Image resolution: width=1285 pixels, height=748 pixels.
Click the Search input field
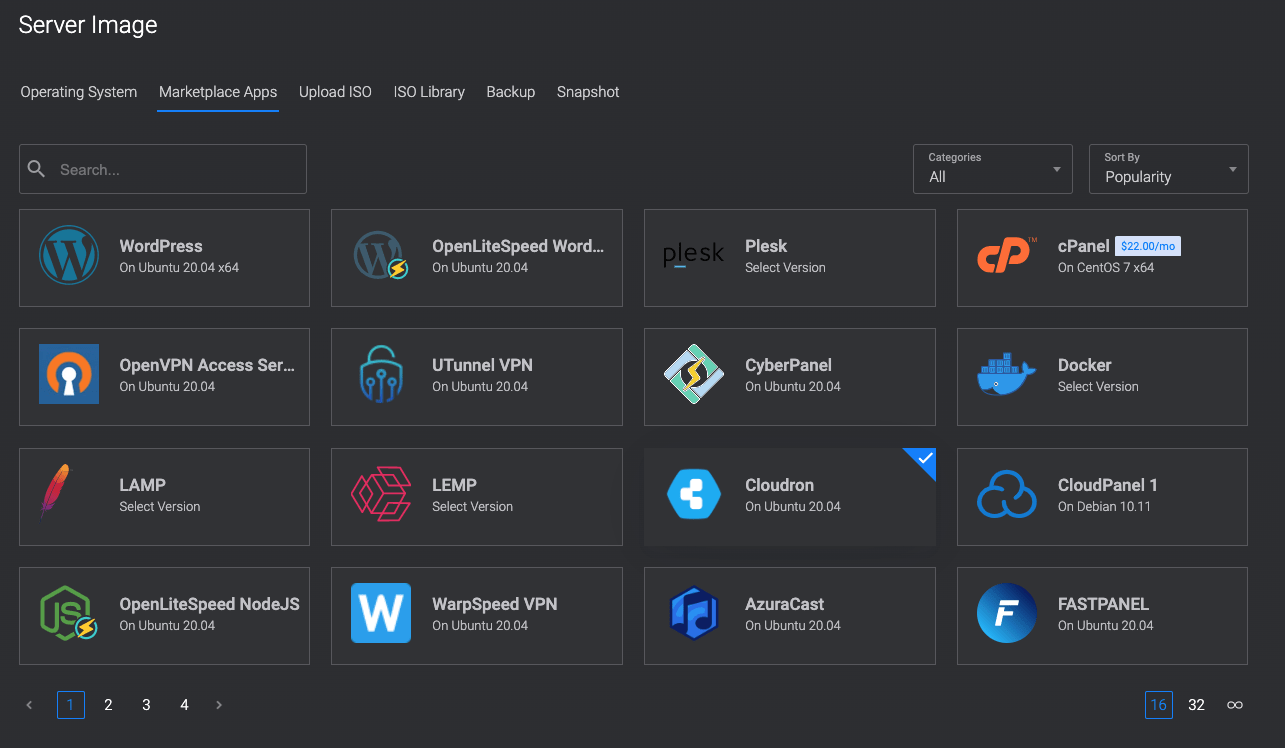click(163, 169)
